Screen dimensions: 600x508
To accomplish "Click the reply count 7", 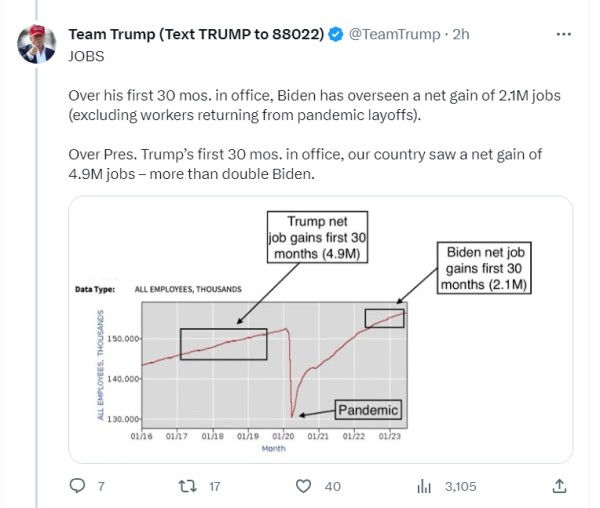I will (99, 487).
